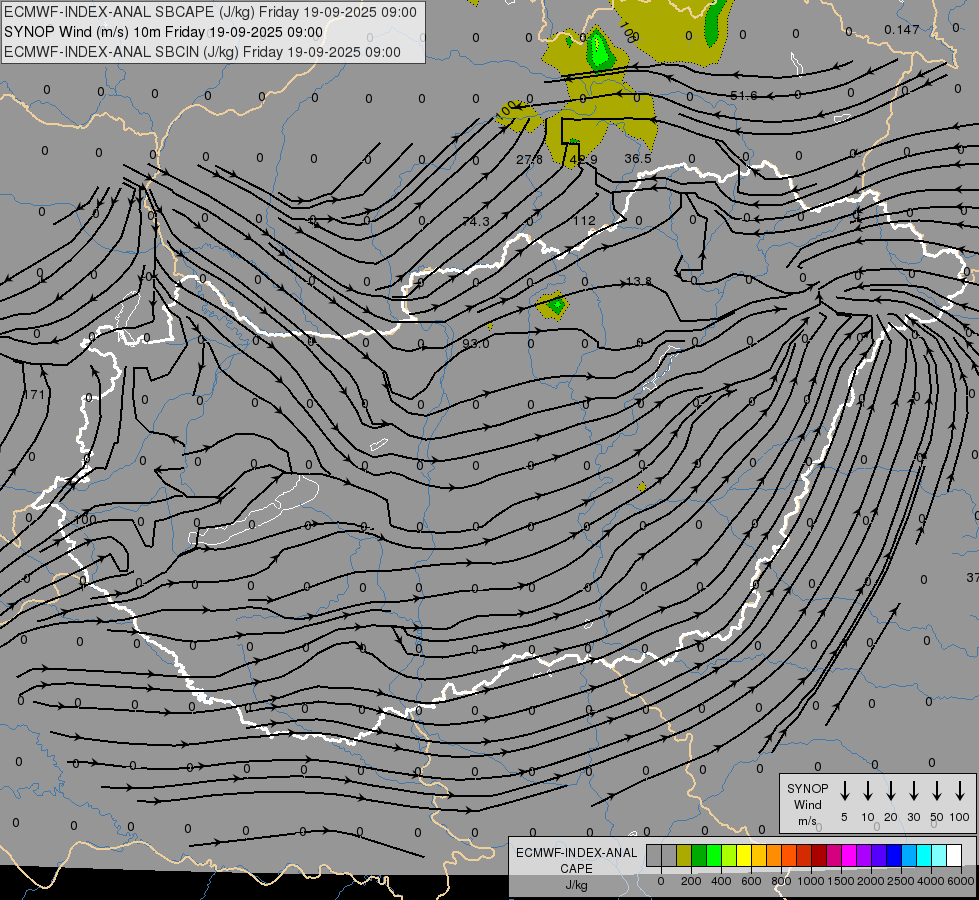Click the J/kg unit label in legend

pos(576,885)
